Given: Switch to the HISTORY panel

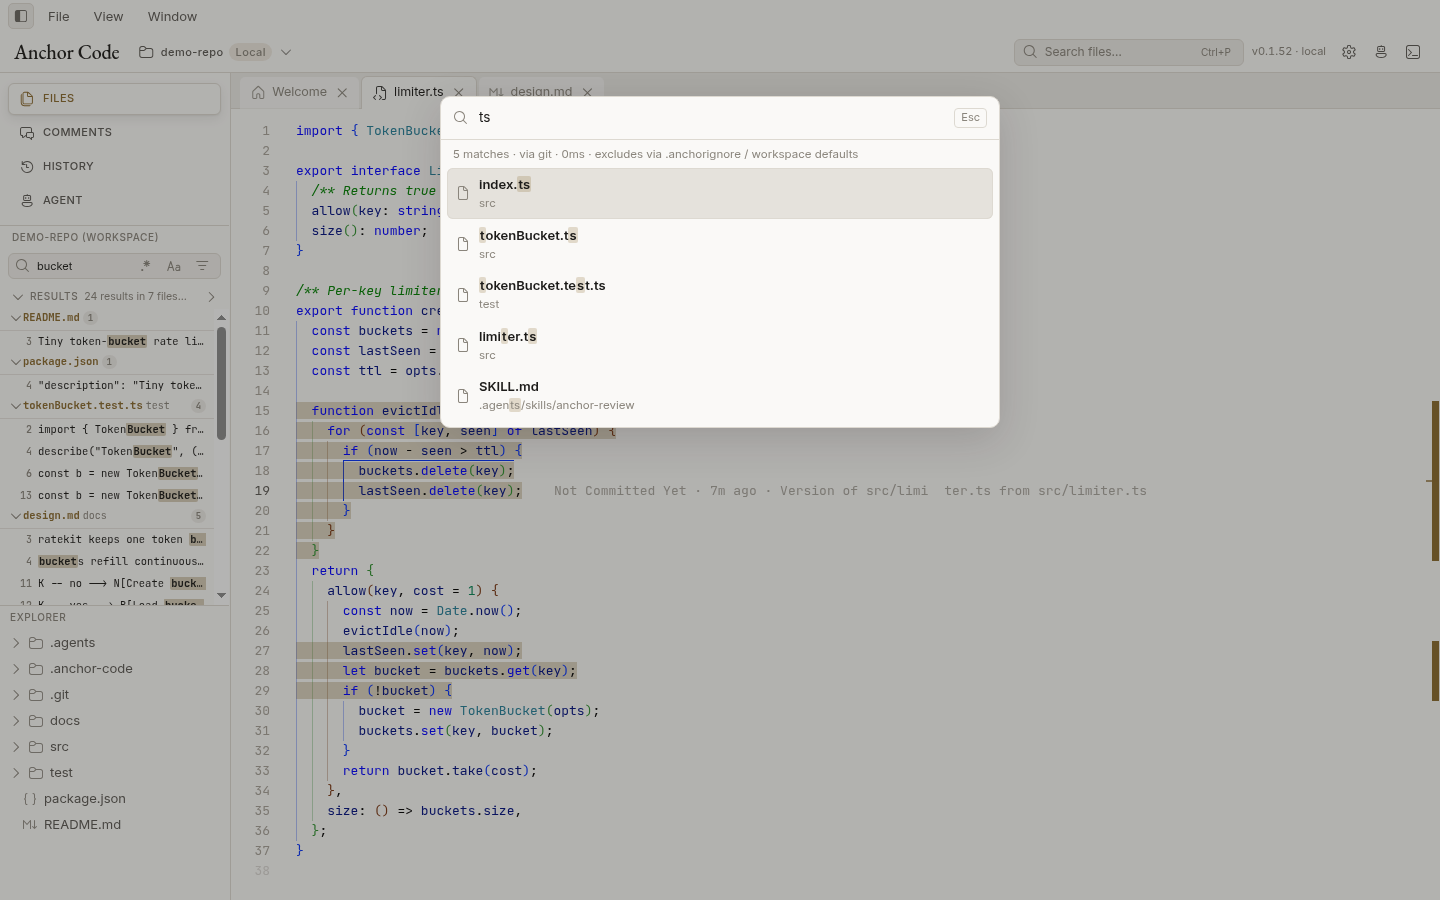Looking at the screenshot, I should point(114,166).
